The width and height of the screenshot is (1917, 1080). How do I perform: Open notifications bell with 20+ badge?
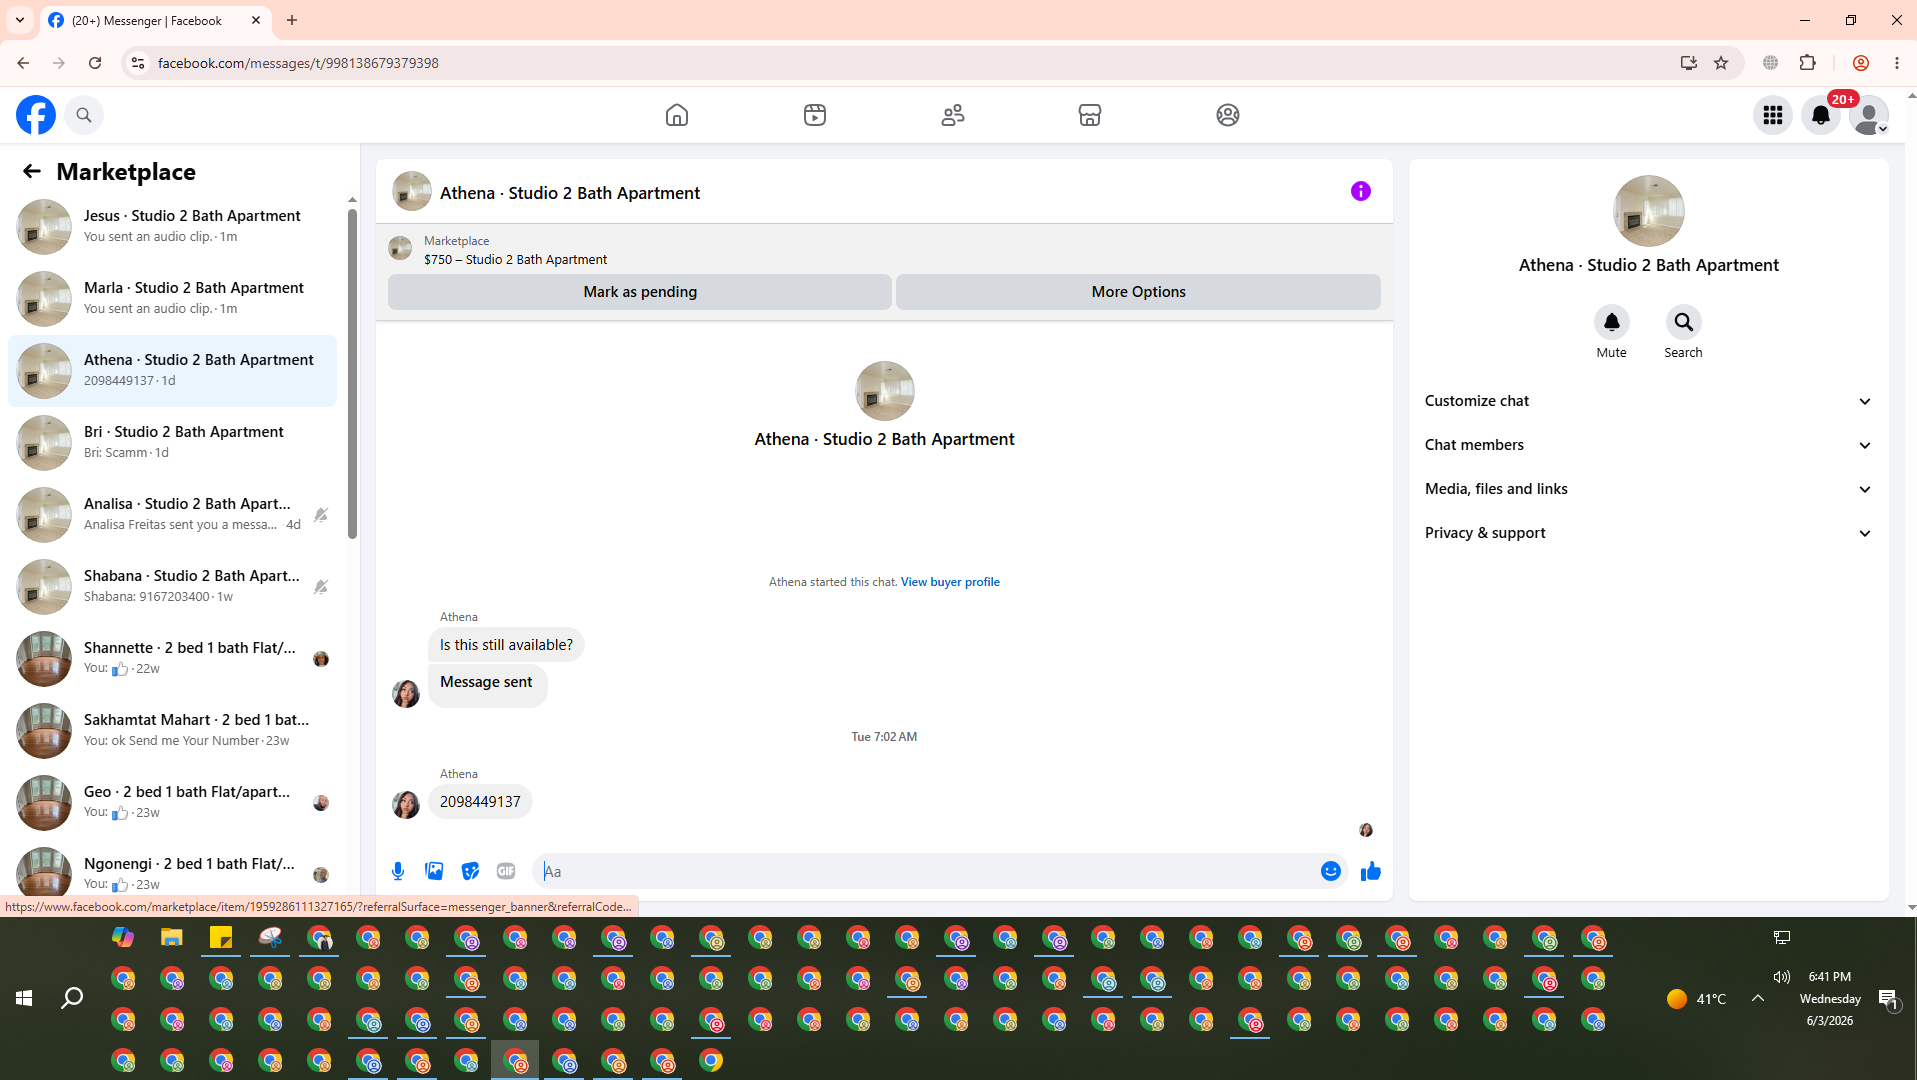pyautogui.click(x=1821, y=115)
